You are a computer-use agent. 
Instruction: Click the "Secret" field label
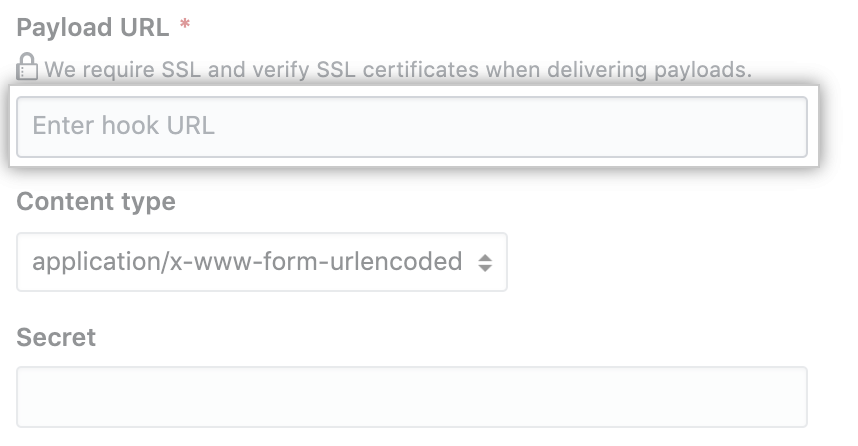(x=56, y=337)
